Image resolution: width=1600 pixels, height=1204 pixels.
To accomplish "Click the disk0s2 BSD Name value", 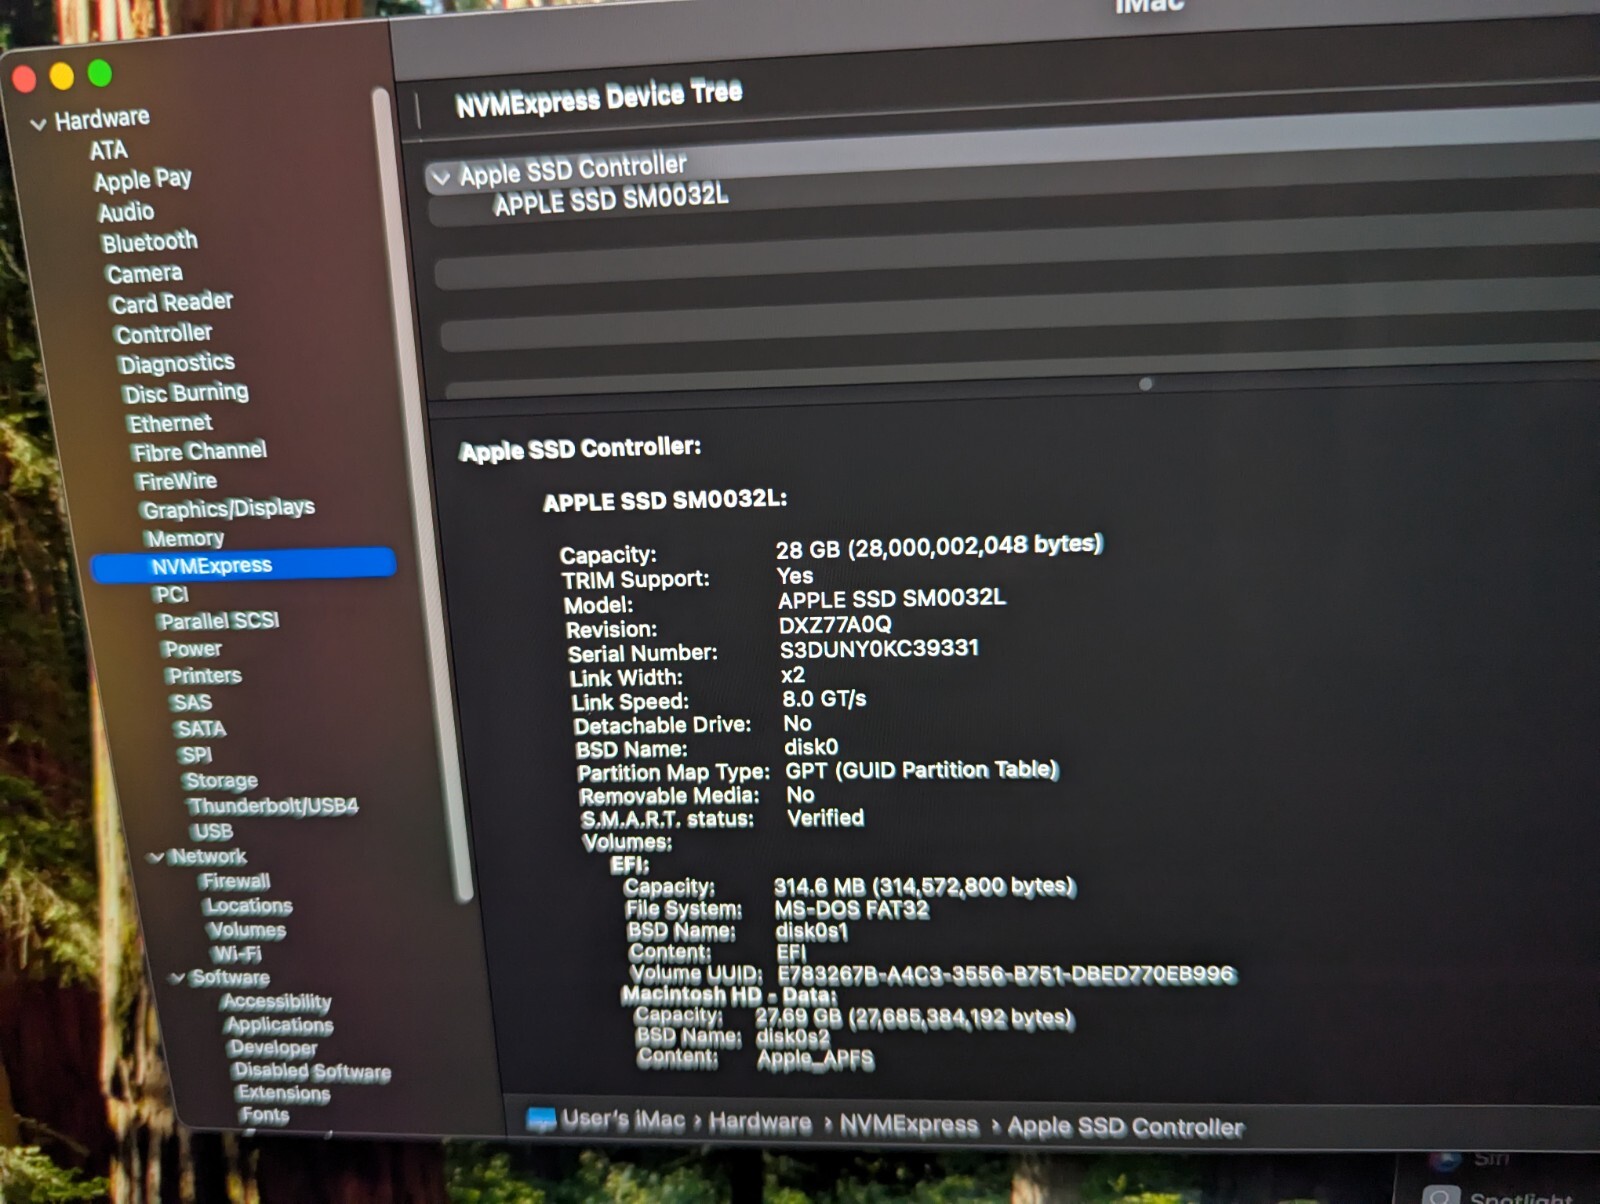I will tap(792, 1038).
